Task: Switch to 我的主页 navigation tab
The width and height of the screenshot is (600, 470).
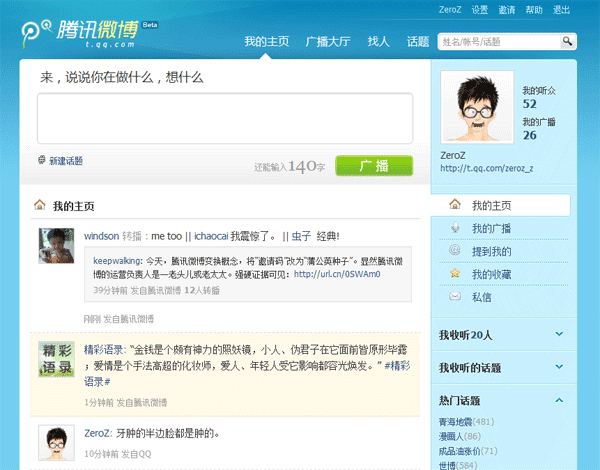Action: point(266,41)
